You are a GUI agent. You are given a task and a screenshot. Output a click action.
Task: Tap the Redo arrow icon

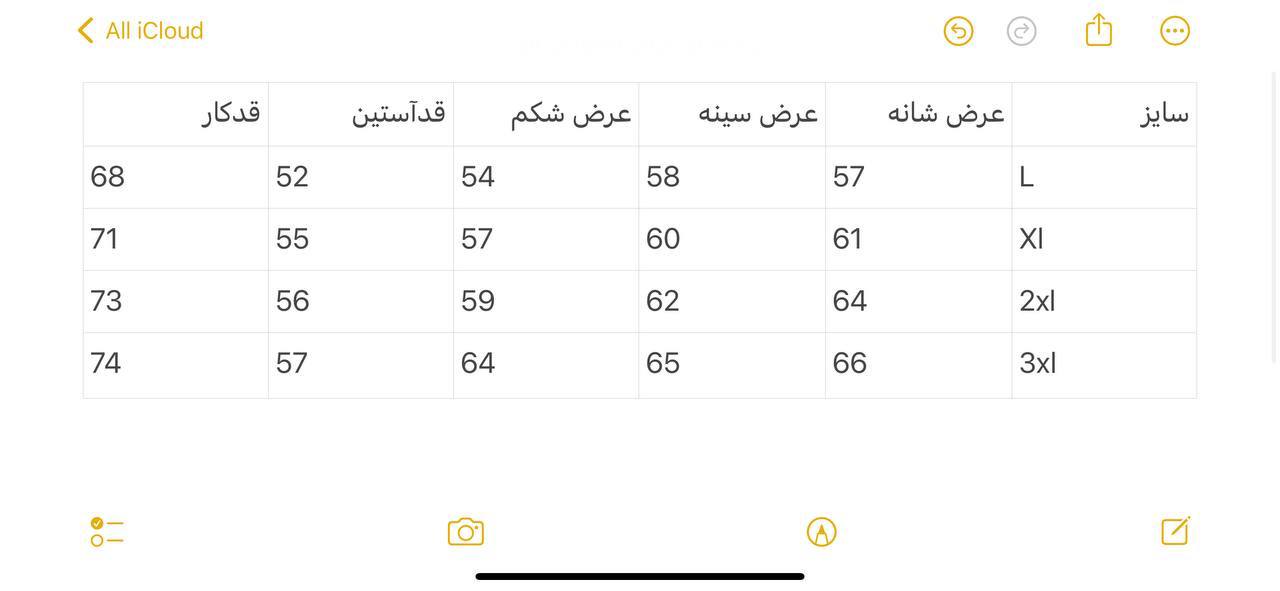pos(1021,31)
